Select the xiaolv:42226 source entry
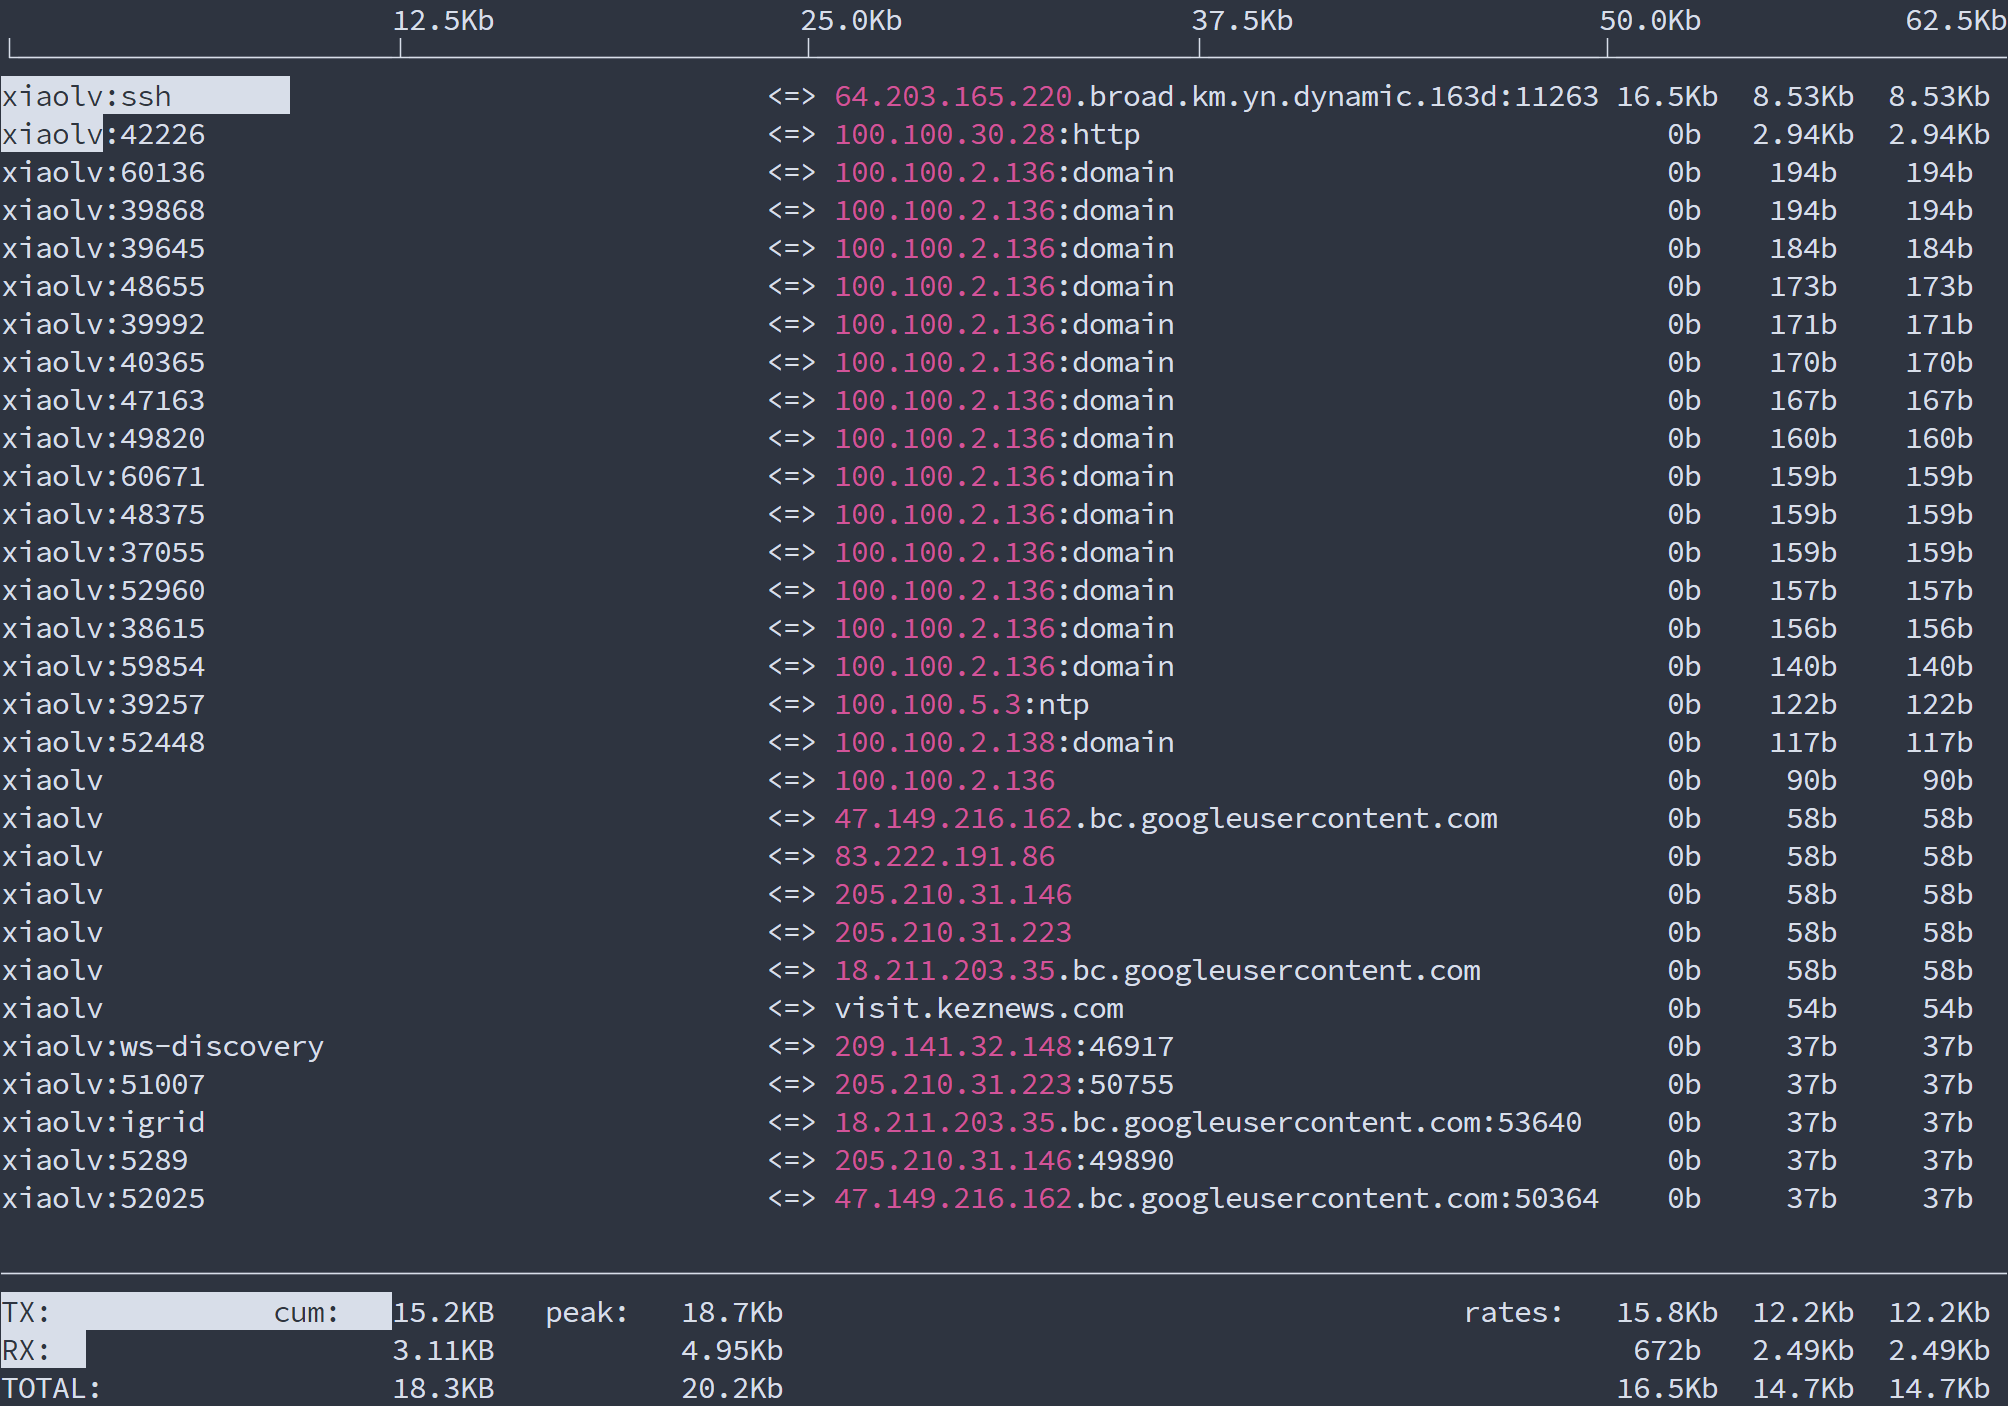The image size is (2008, 1406). (103, 134)
